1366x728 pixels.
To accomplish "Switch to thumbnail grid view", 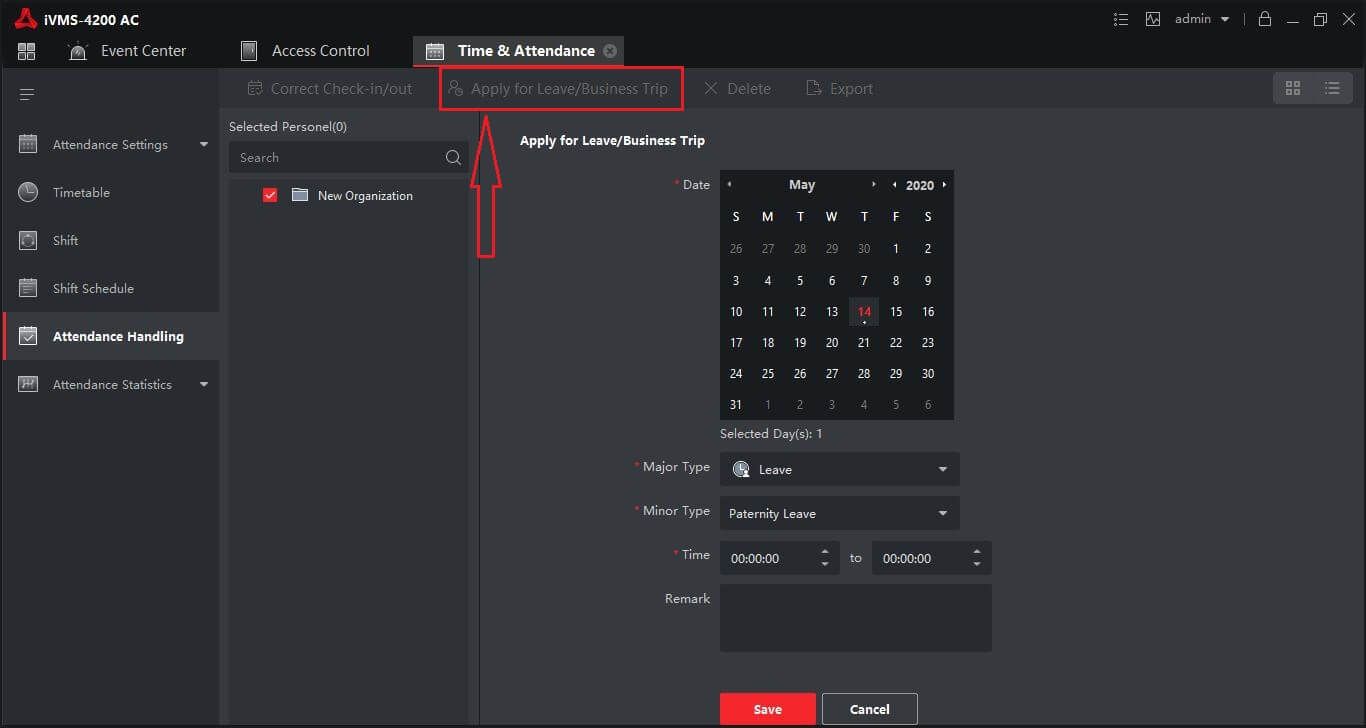I will pyautogui.click(x=1293, y=88).
